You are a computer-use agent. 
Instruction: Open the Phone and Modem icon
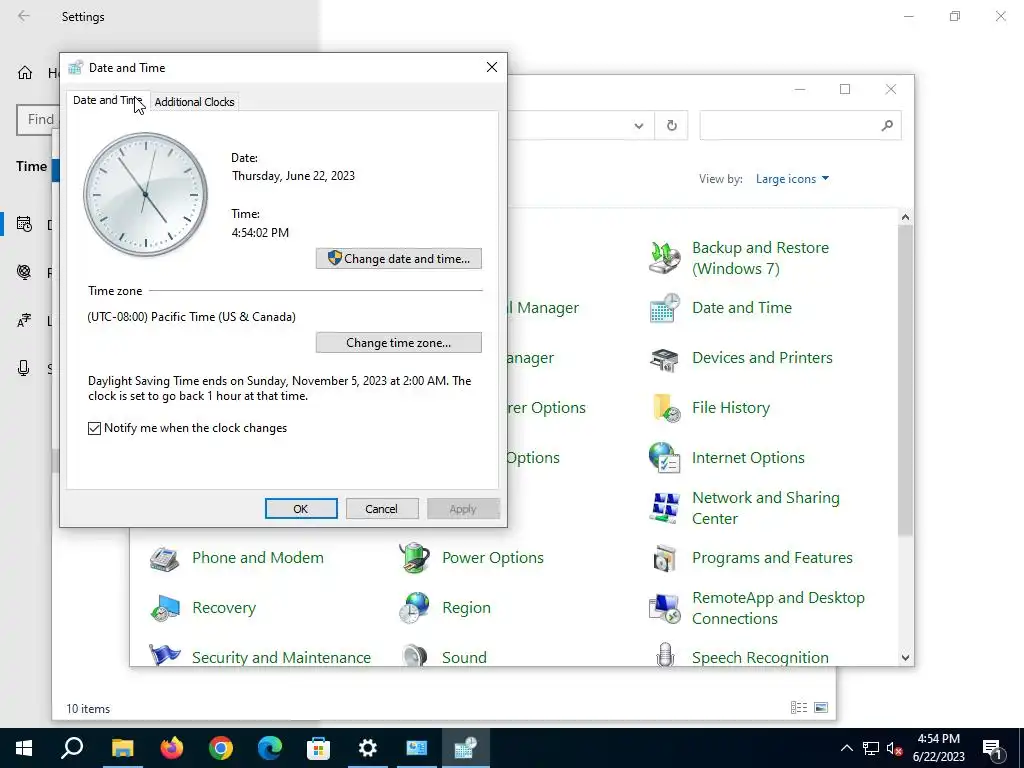coord(165,558)
